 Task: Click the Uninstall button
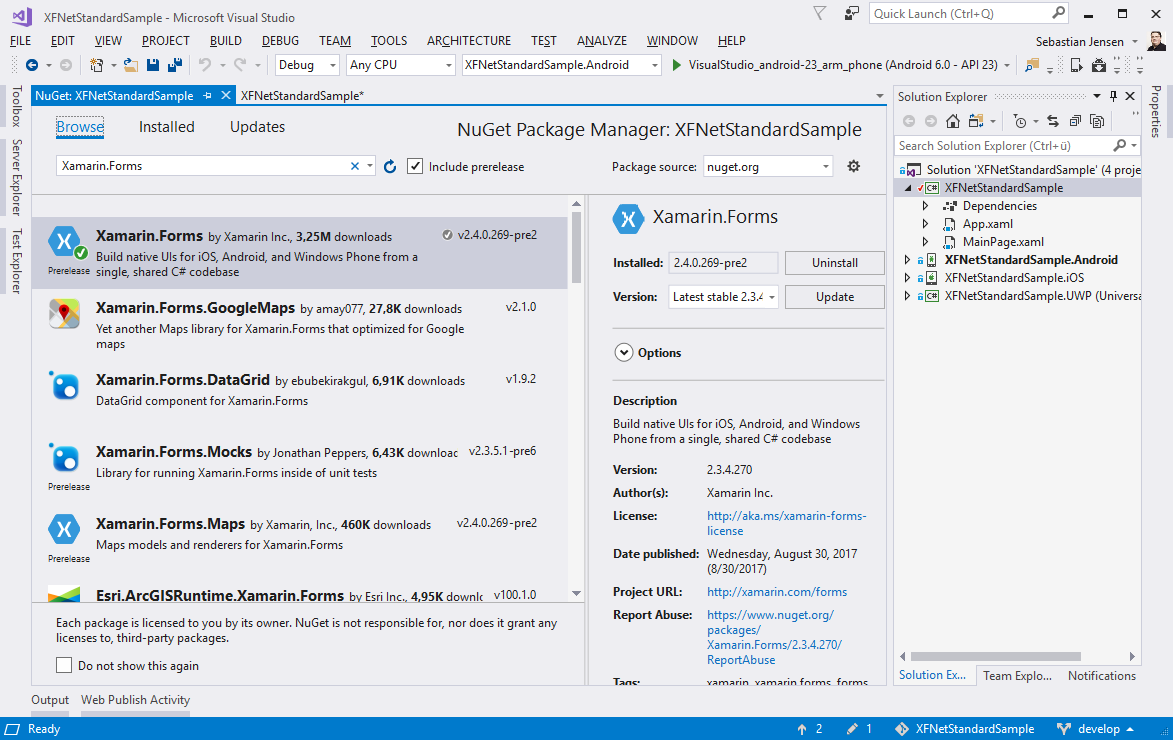point(834,263)
